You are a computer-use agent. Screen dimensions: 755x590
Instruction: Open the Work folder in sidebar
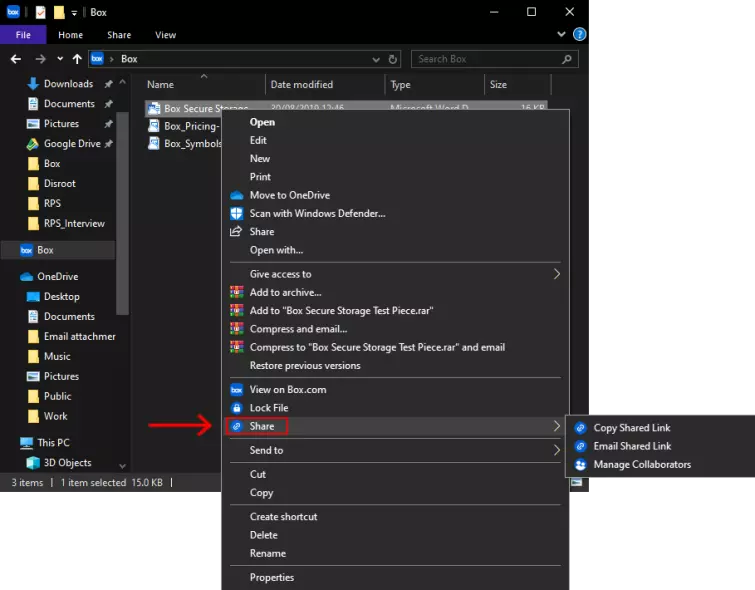55,416
